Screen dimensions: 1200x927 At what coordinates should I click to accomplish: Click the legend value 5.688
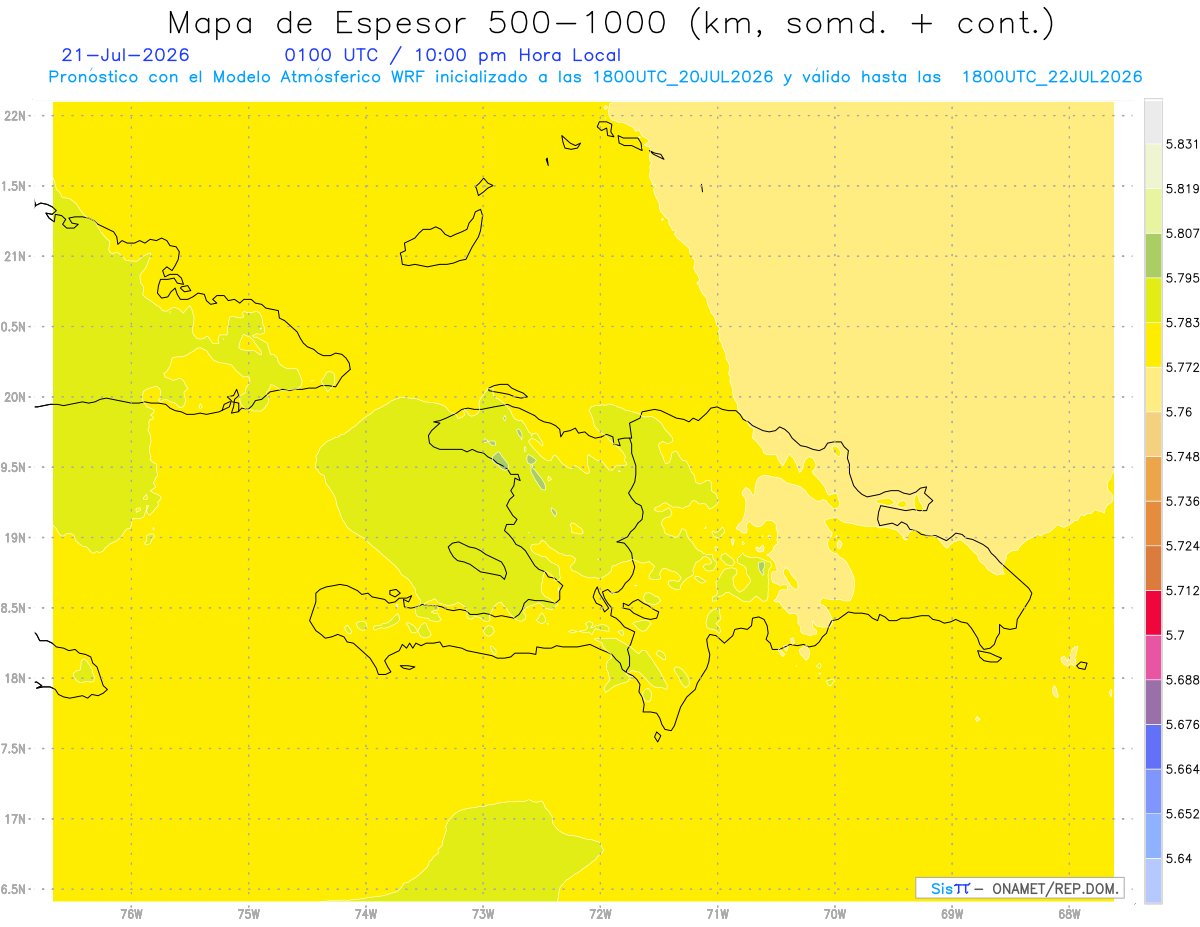(x=1182, y=680)
